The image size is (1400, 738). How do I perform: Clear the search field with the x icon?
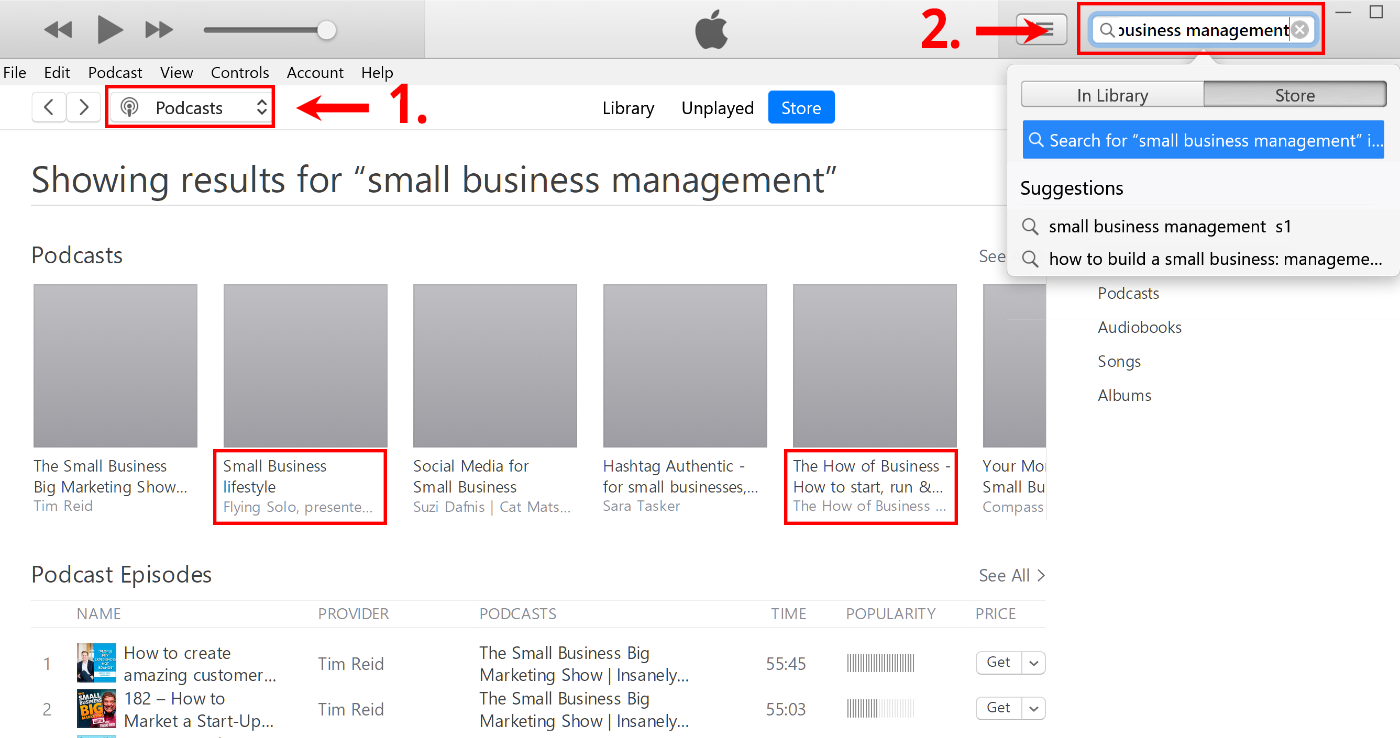click(1300, 30)
